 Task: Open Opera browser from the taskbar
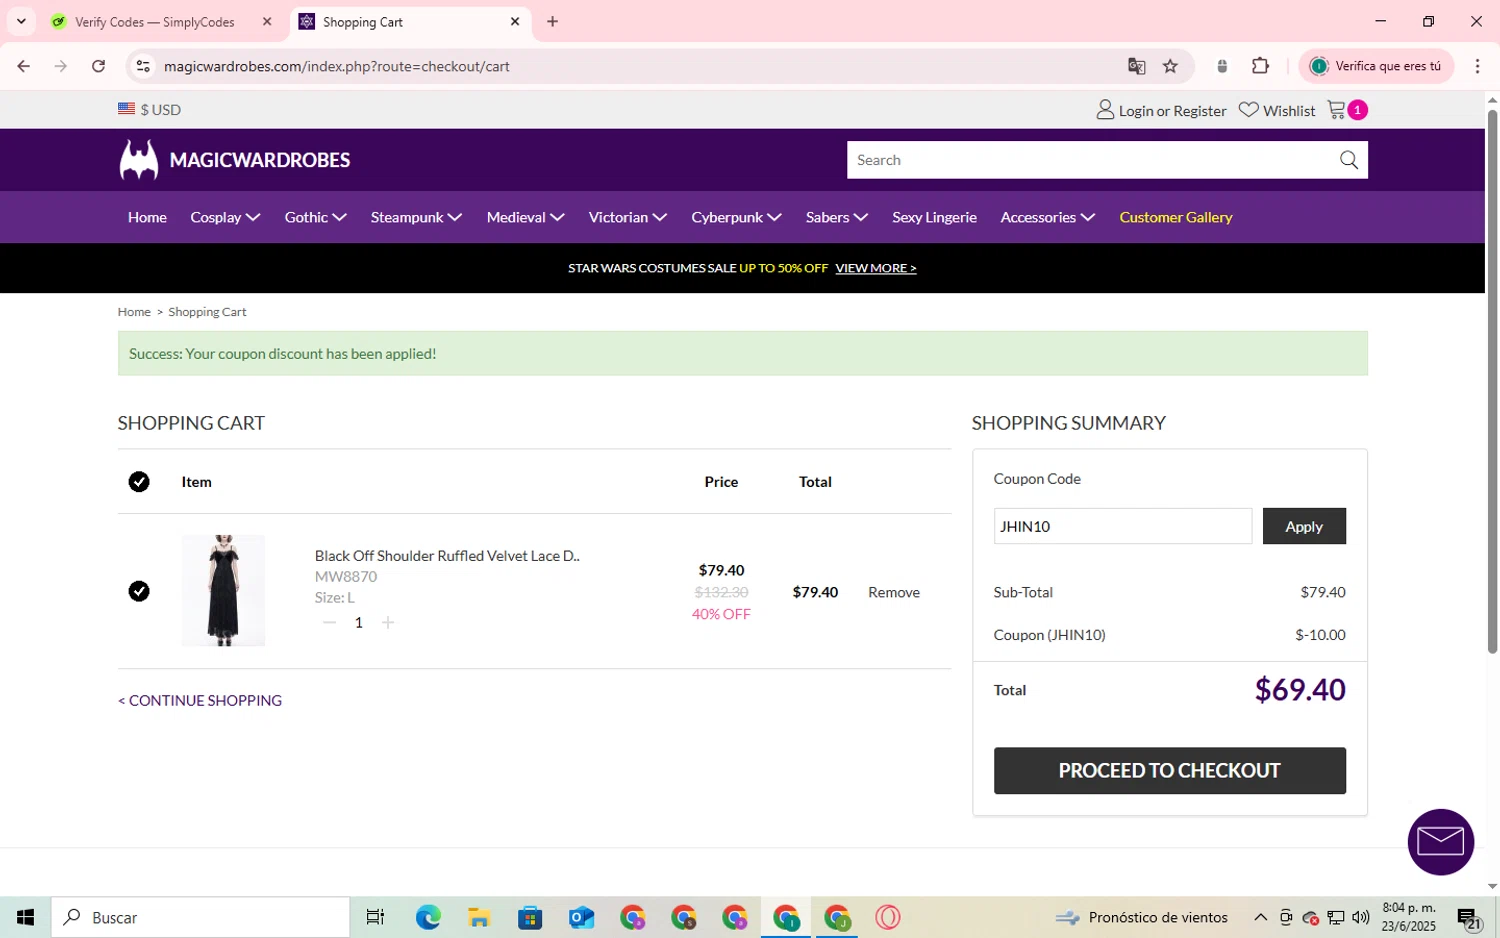887,917
